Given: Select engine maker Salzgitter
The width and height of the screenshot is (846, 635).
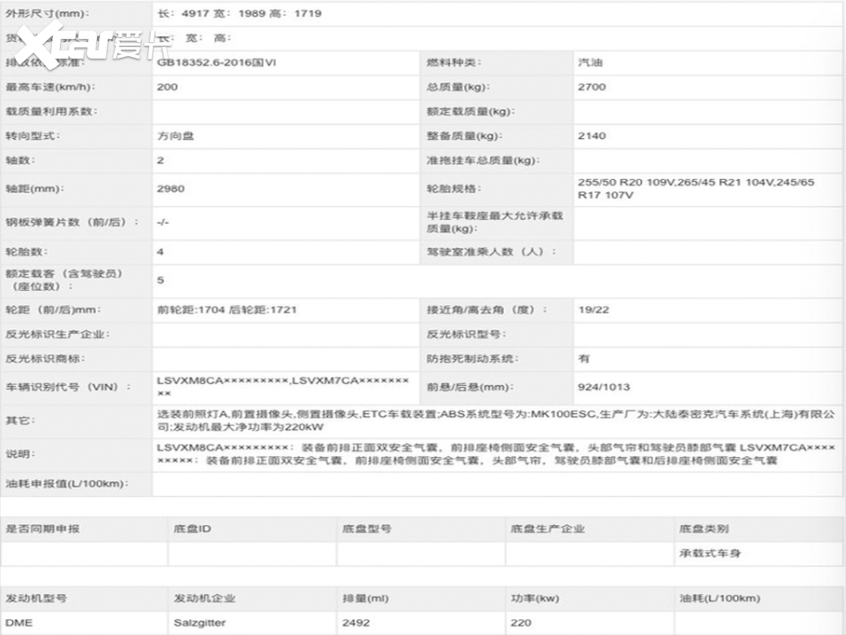Looking at the screenshot, I should [x=200, y=623].
